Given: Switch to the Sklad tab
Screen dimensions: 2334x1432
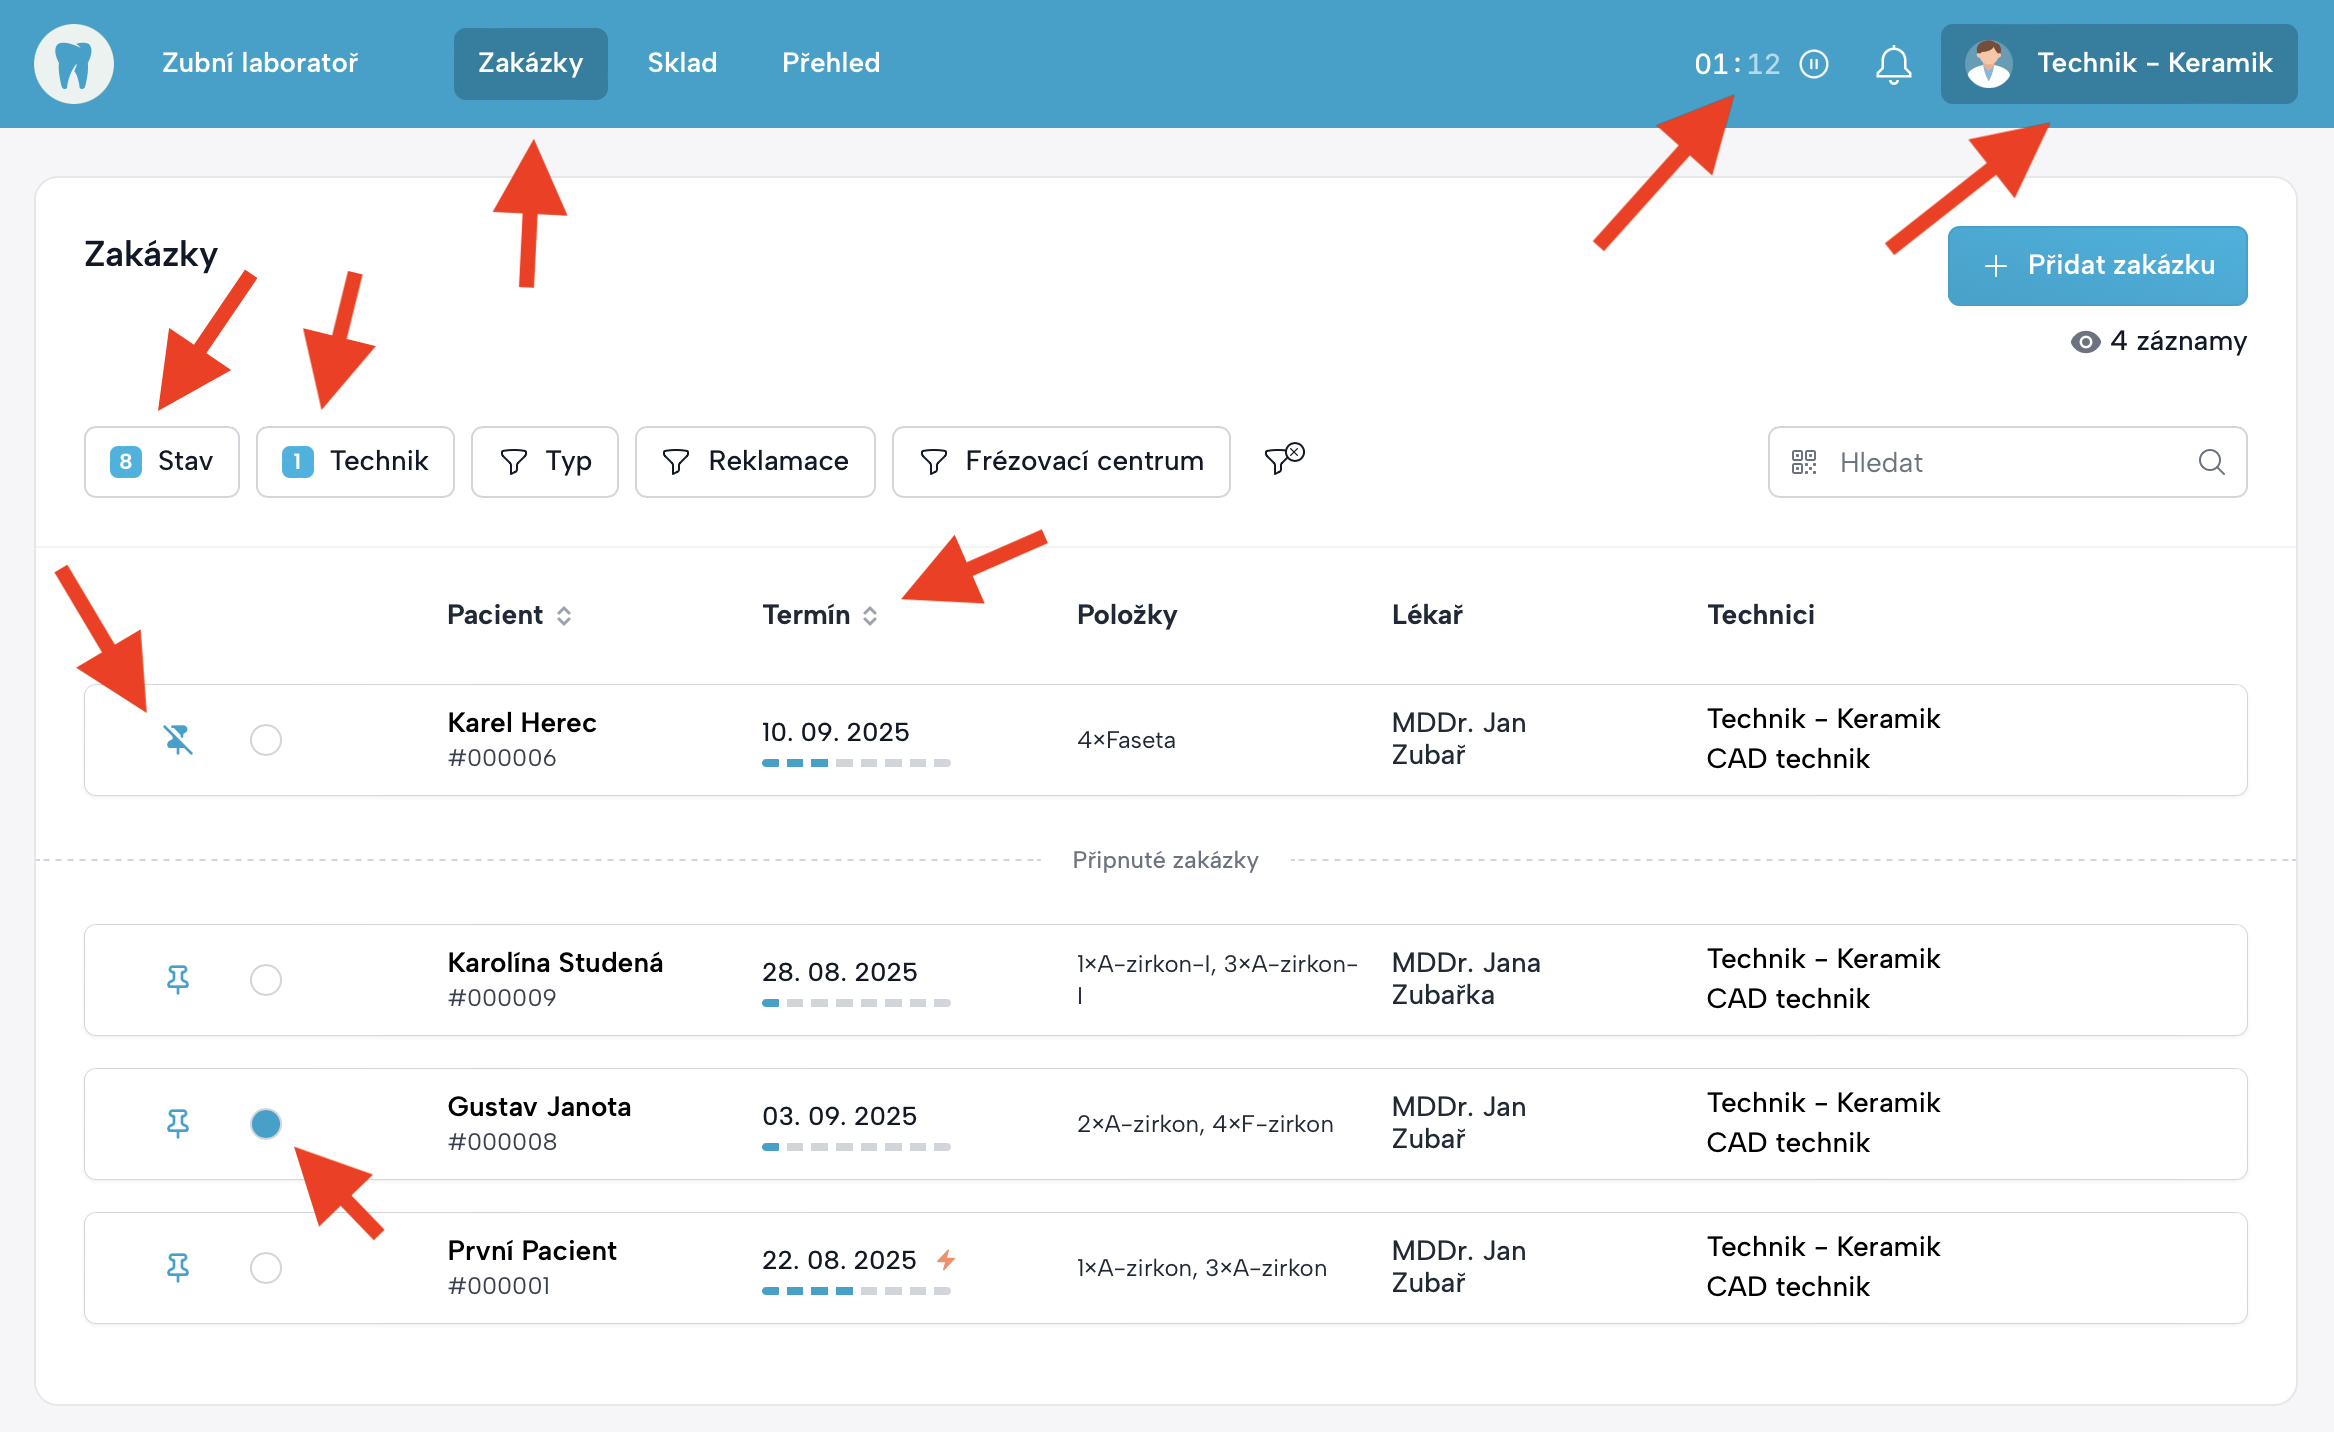Looking at the screenshot, I should [682, 63].
